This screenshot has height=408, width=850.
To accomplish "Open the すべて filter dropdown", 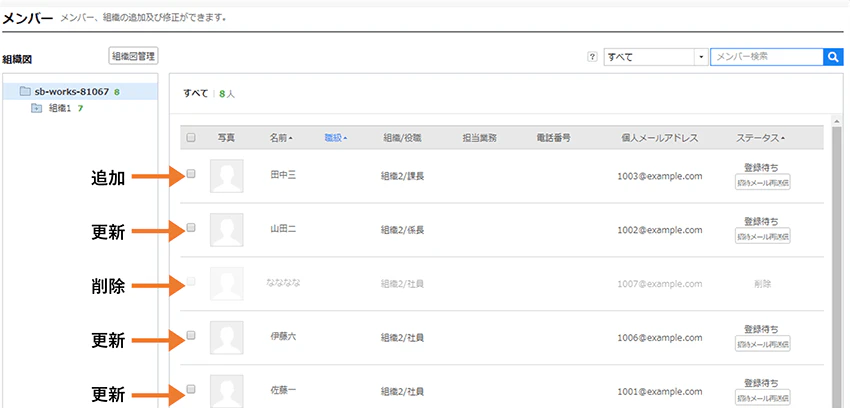I will point(656,57).
